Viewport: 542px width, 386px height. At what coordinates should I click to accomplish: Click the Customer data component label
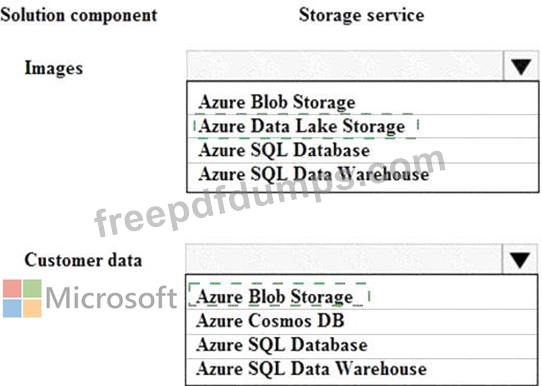[x=83, y=260]
